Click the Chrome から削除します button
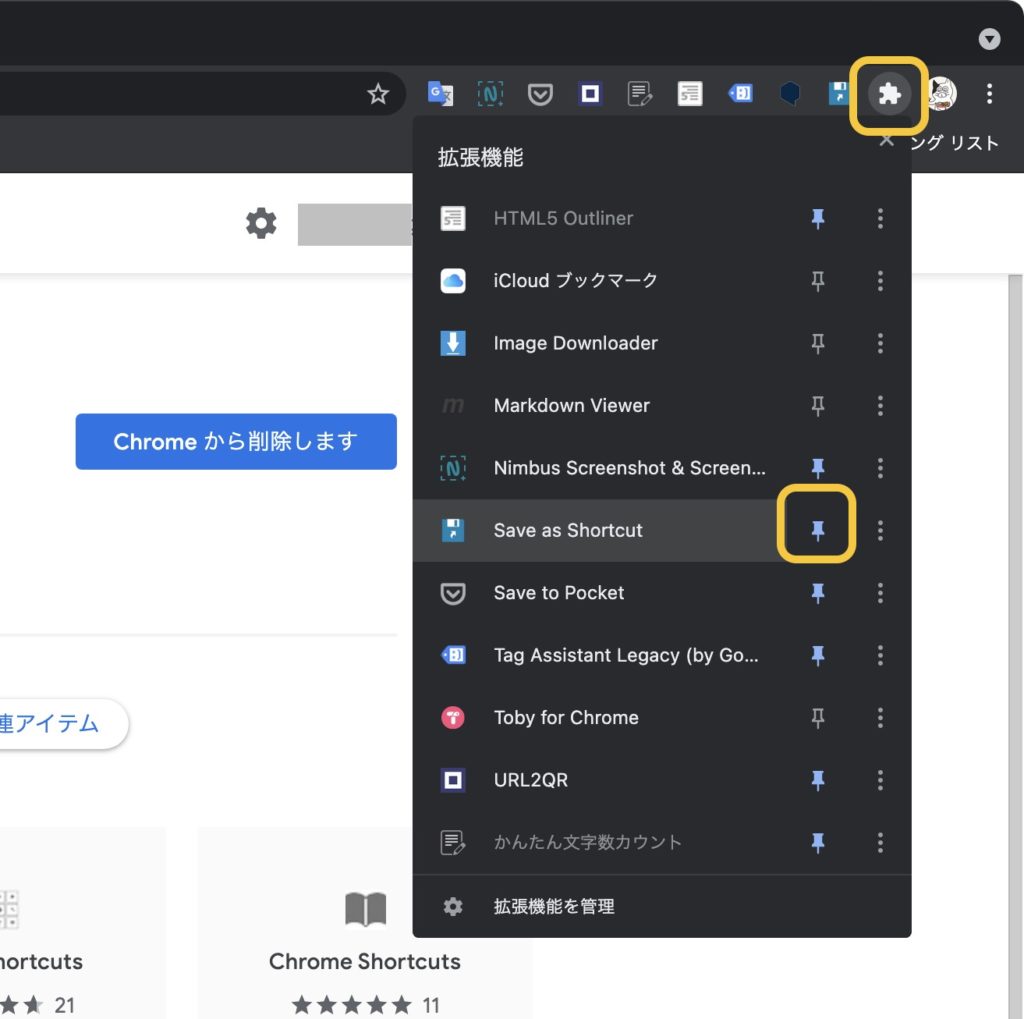 [x=236, y=441]
